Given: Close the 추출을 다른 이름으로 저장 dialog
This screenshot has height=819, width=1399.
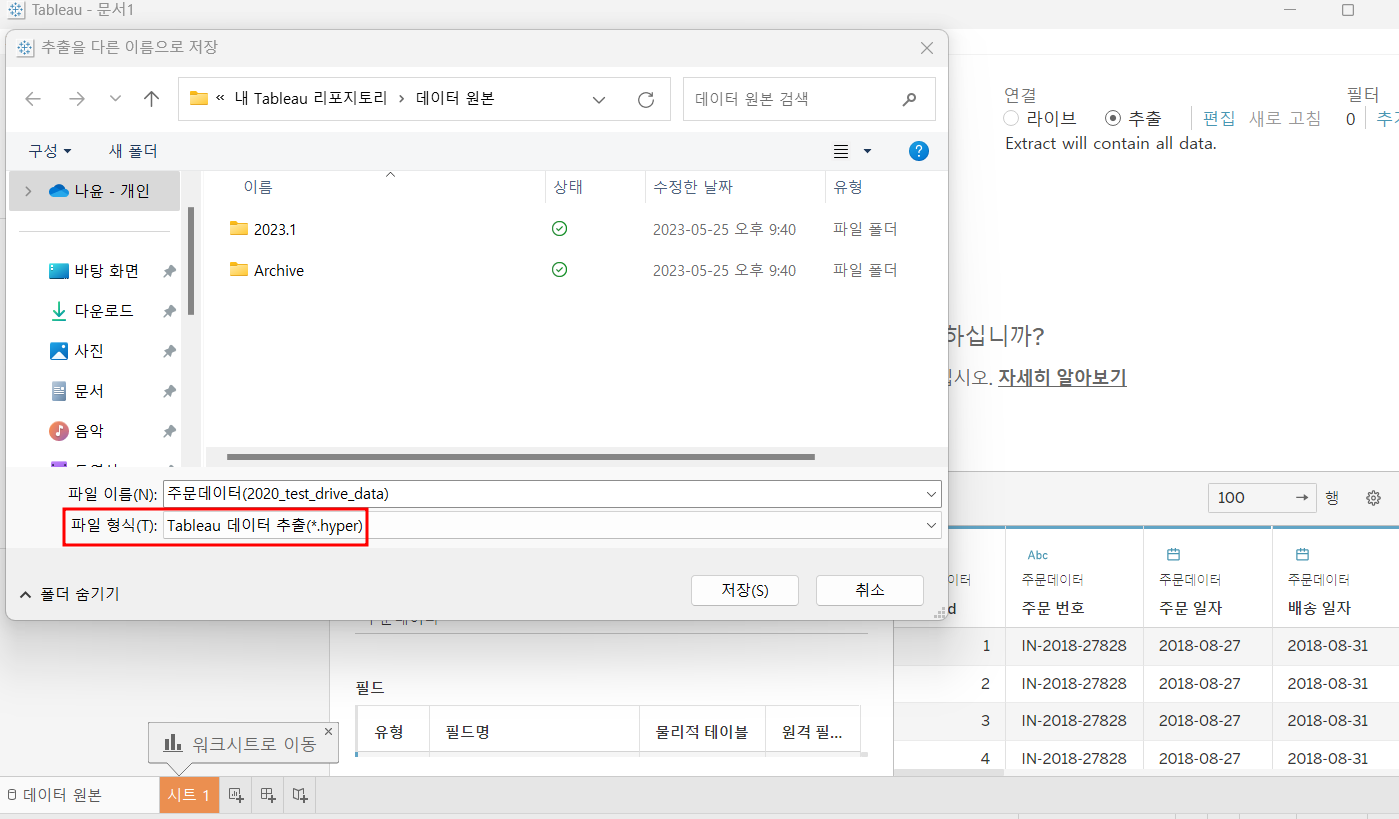Looking at the screenshot, I should pos(927,47).
